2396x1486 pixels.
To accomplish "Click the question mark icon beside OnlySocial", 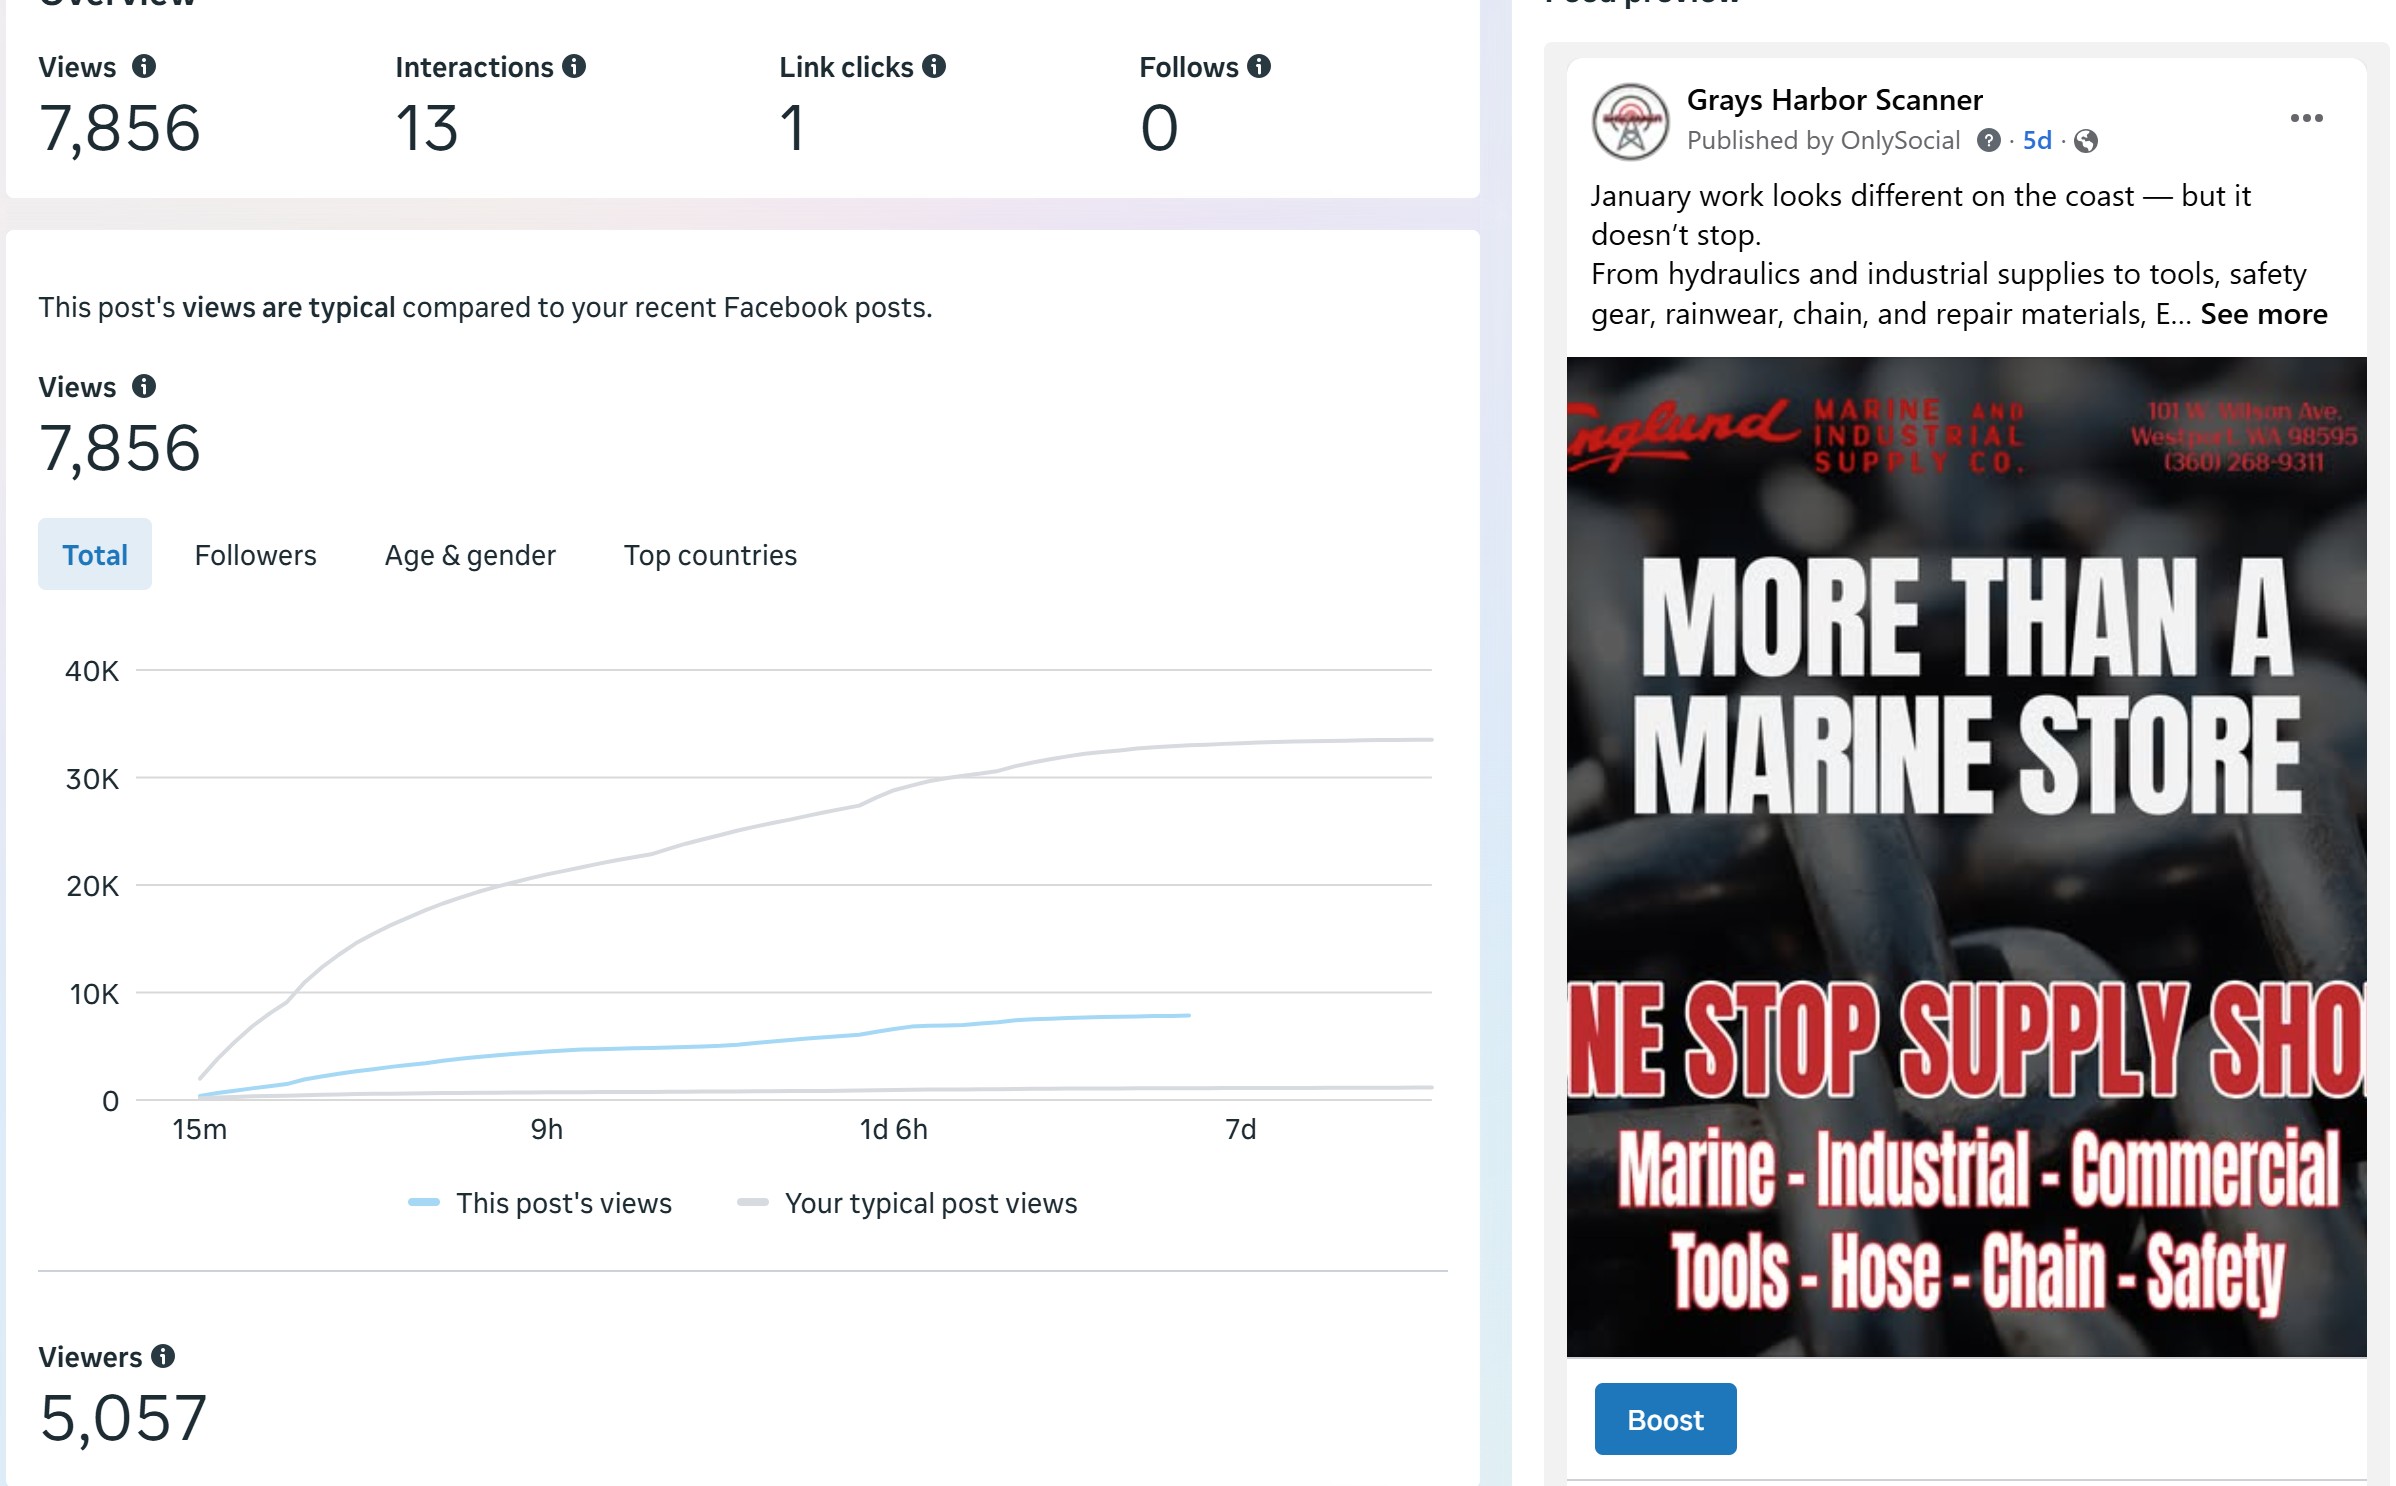I will pos(1988,141).
